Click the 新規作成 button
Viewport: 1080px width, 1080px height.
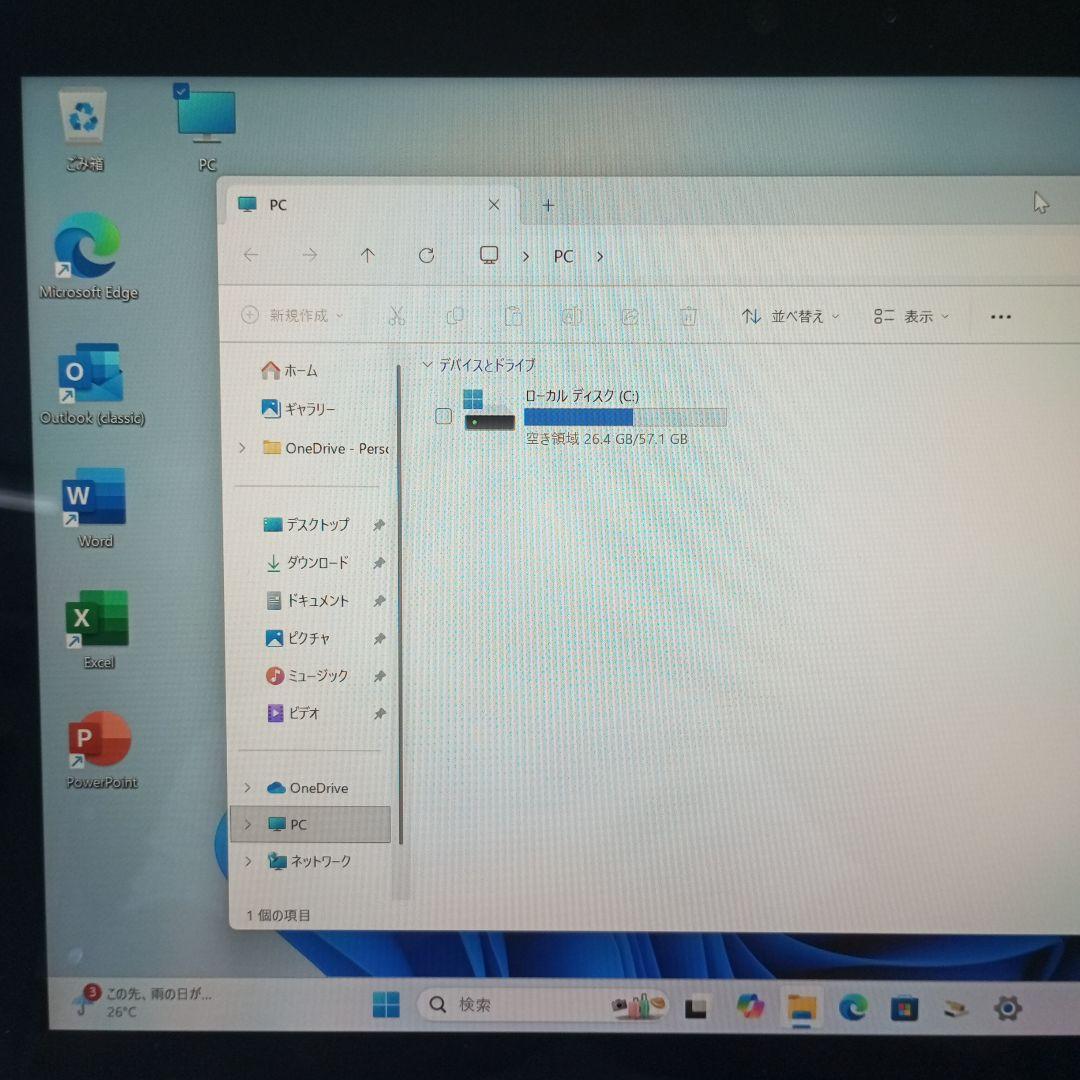(291, 316)
